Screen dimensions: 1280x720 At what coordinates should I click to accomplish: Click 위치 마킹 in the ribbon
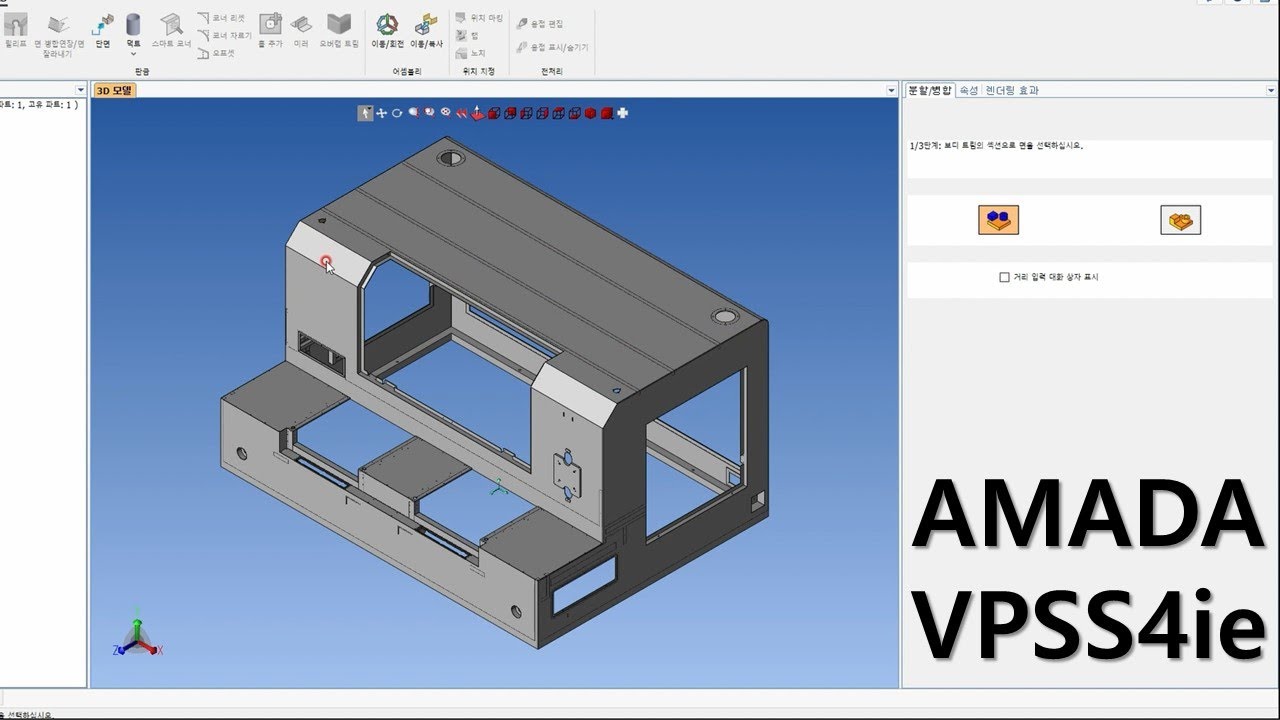pyautogui.click(x=480, y=18)
